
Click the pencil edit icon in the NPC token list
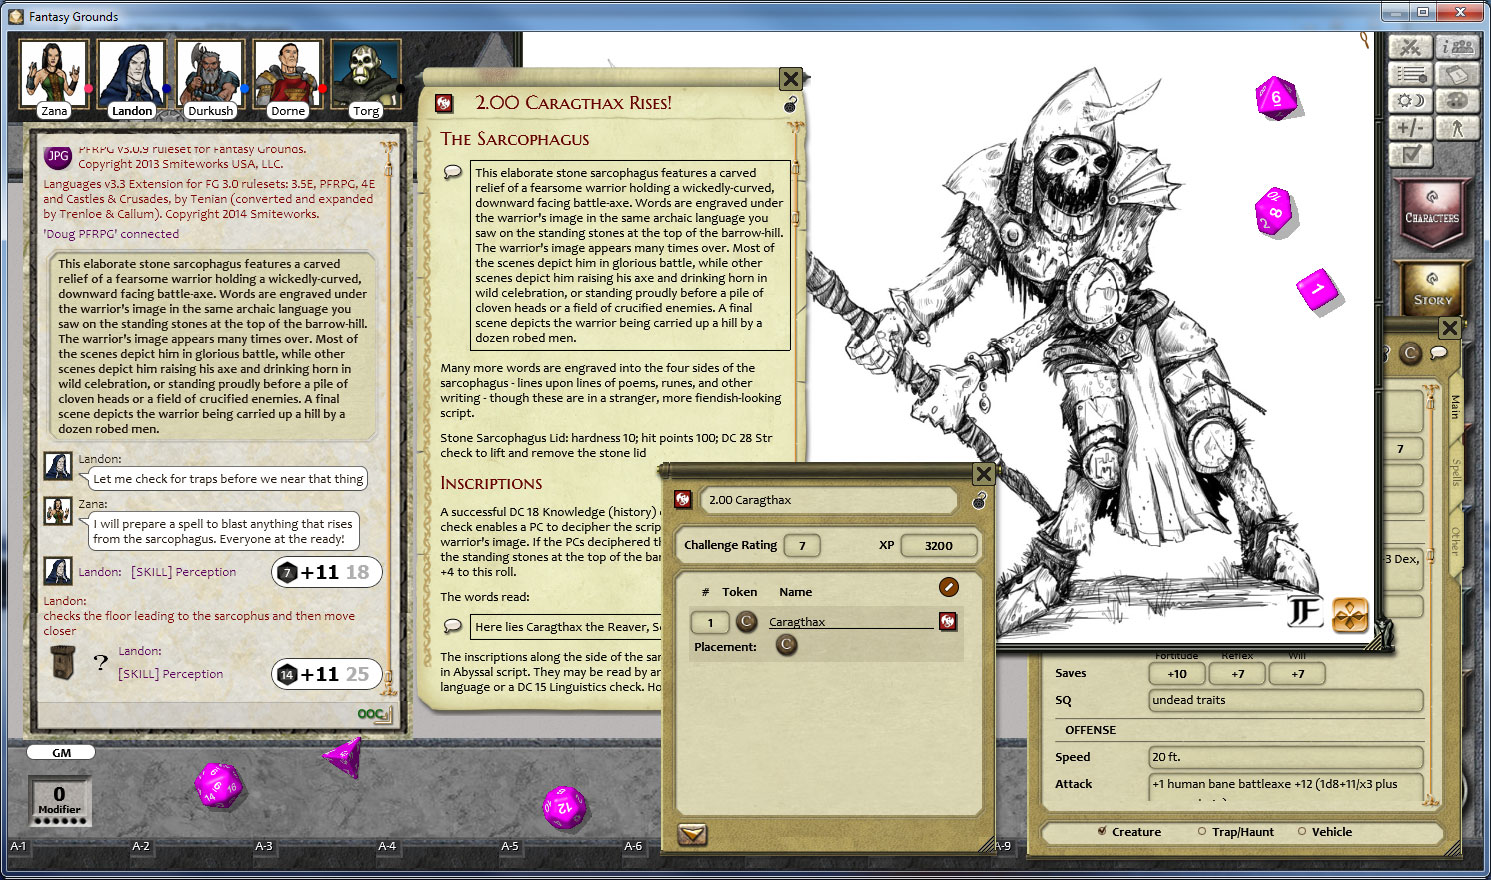click(x=948, y=588)
